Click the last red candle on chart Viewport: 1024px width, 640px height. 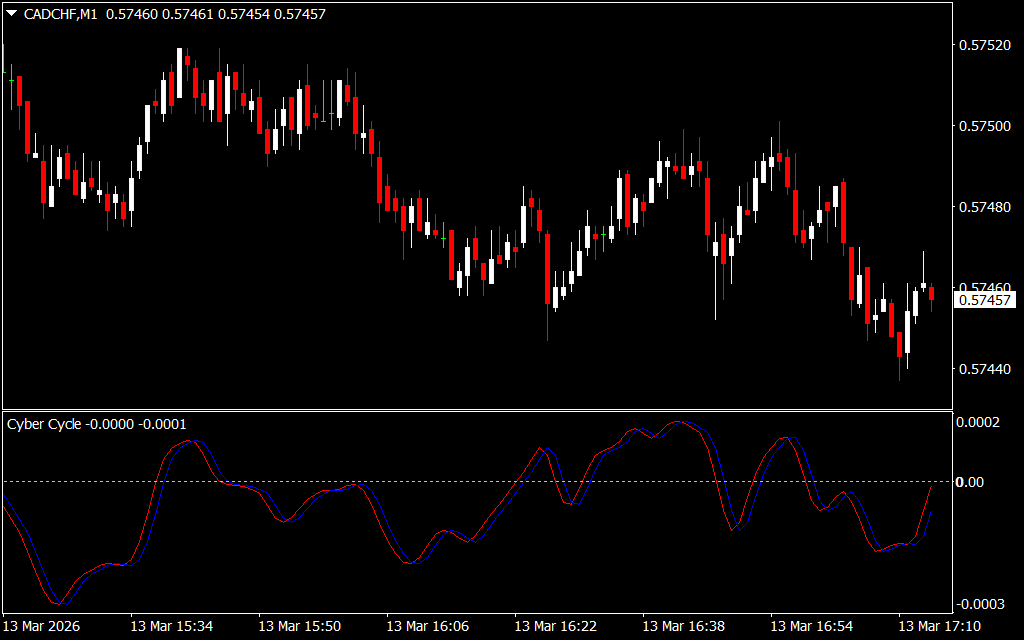tap(931, 293)
